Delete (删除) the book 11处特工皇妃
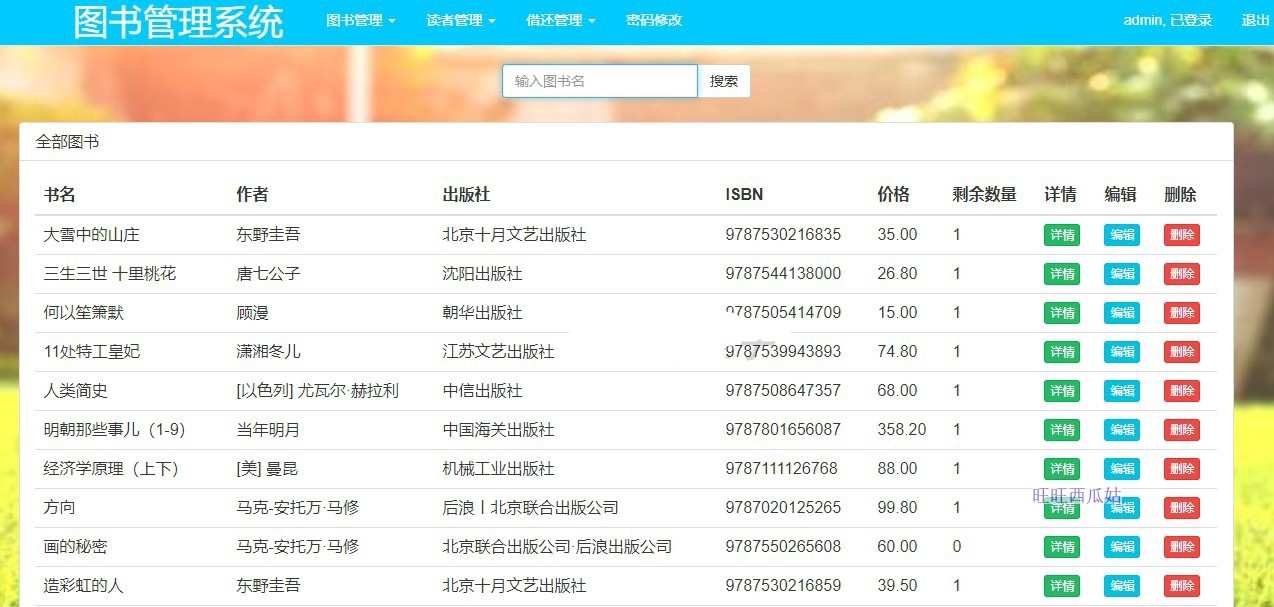This screenshot has width=1274, height=607. [x=1181, y=351]
